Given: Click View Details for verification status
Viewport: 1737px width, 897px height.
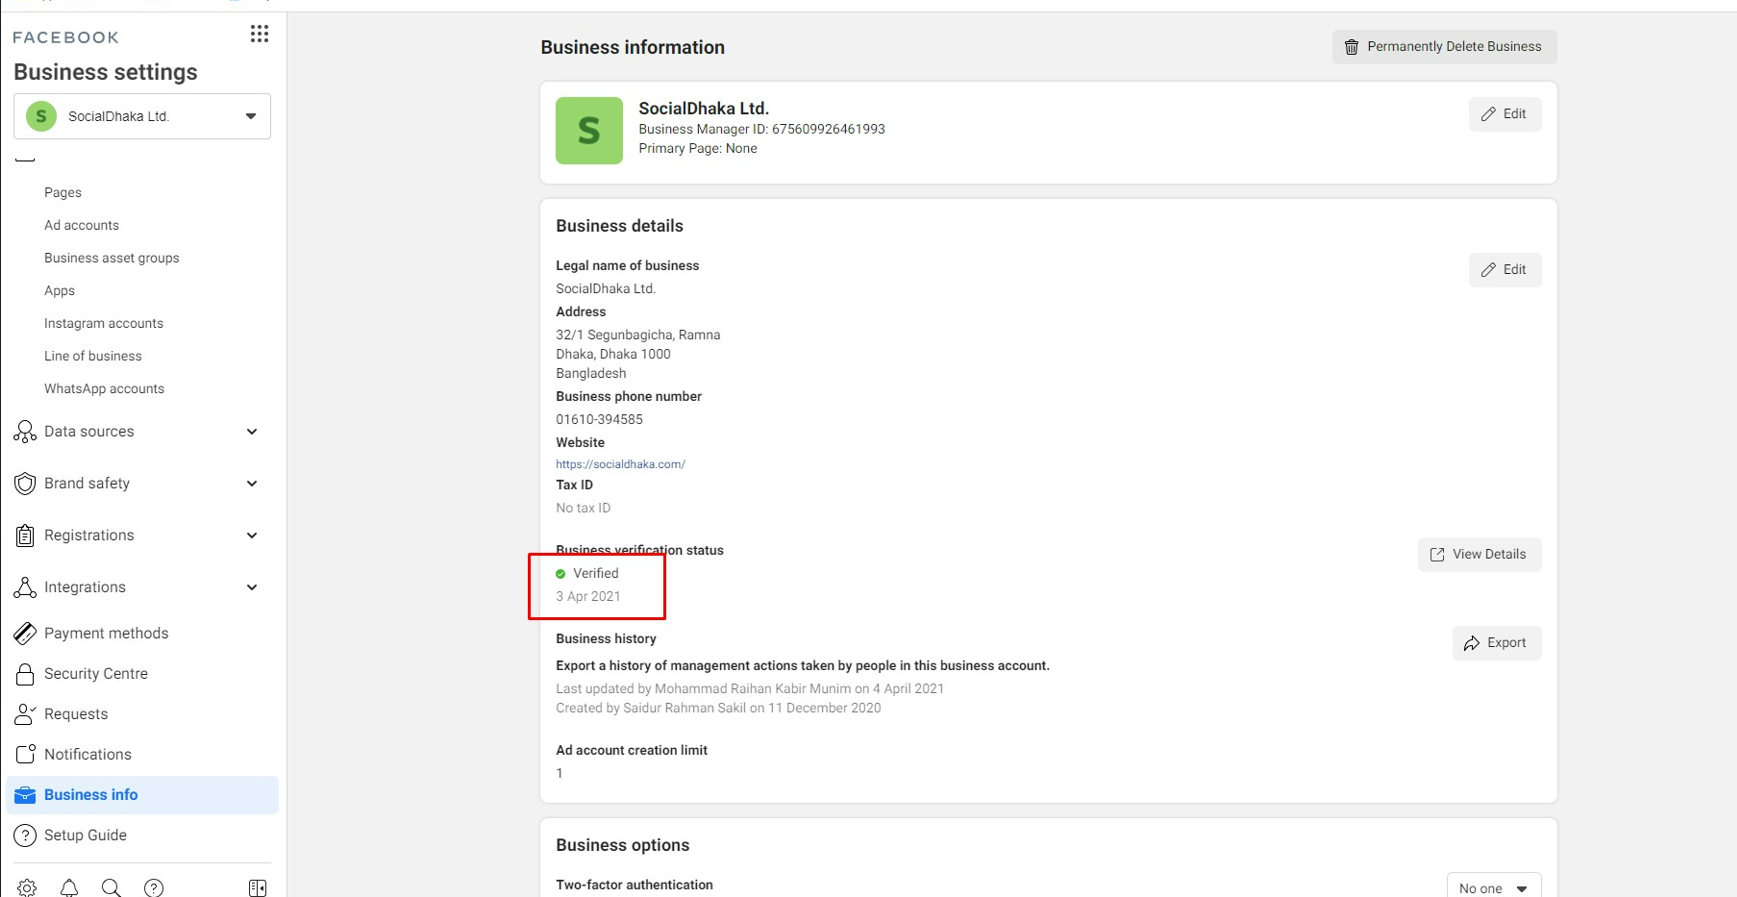Looking at the screenshot, I should pos(1478,555).
